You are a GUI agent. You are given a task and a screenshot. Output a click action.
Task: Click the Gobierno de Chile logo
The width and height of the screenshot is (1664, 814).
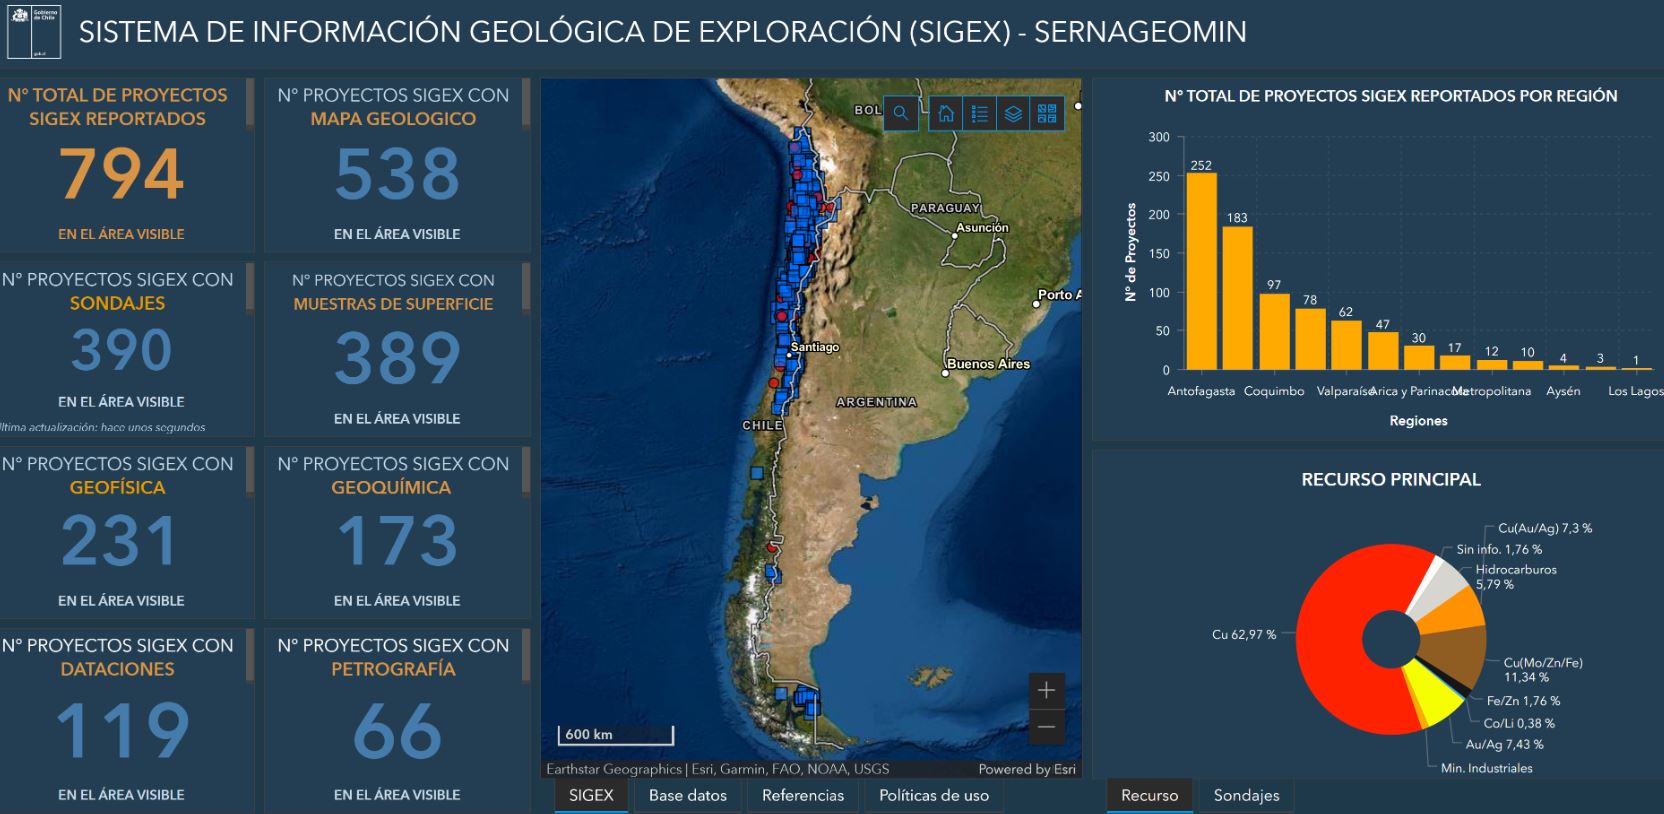(x=34, y=31)
